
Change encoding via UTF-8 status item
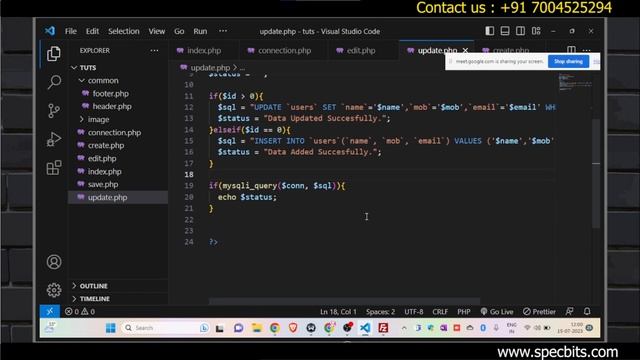pos(413,311)
